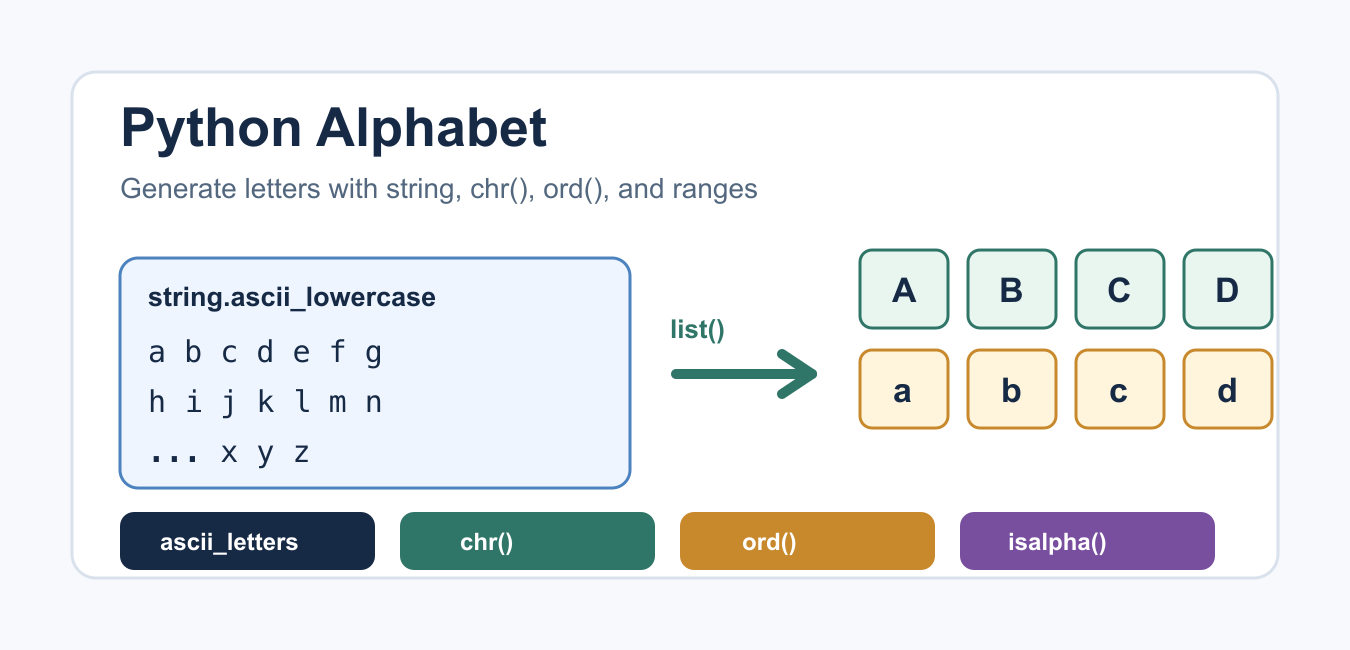Click the lowercase c letter tile

click(1120, 389)
